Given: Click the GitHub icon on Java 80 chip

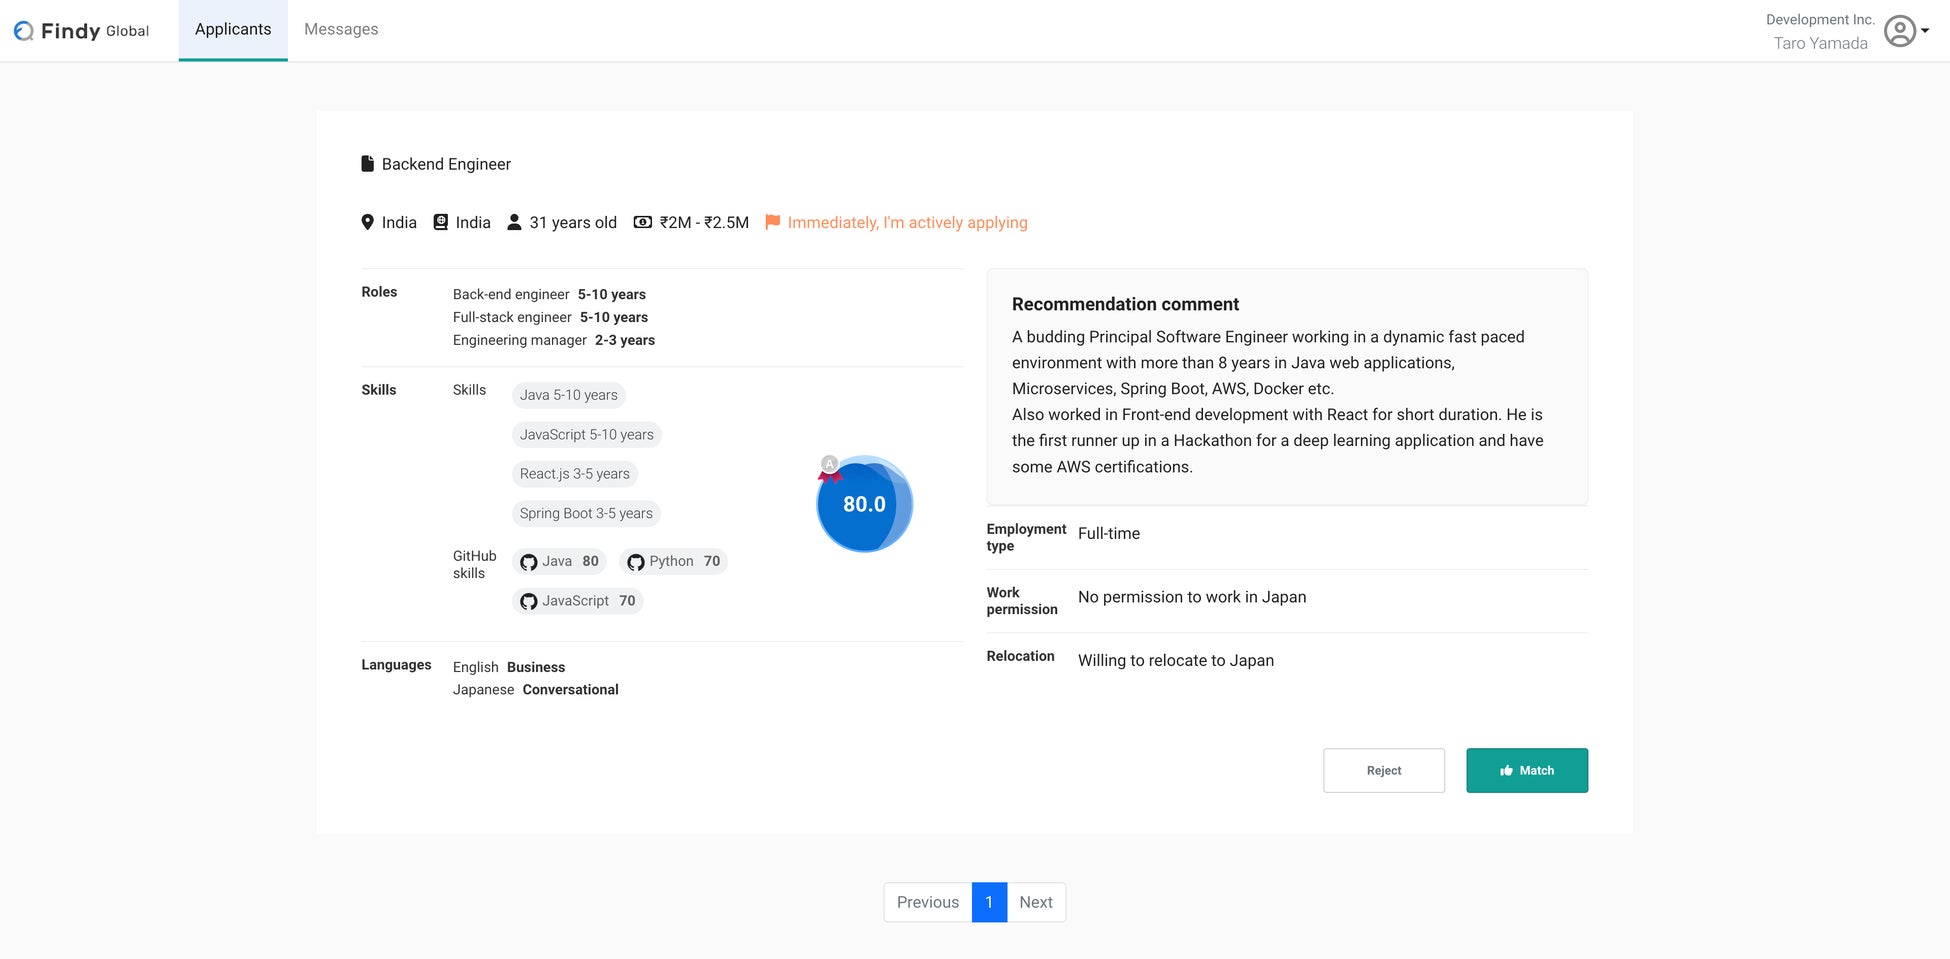Looking at the screenshot, I should 529,562.
